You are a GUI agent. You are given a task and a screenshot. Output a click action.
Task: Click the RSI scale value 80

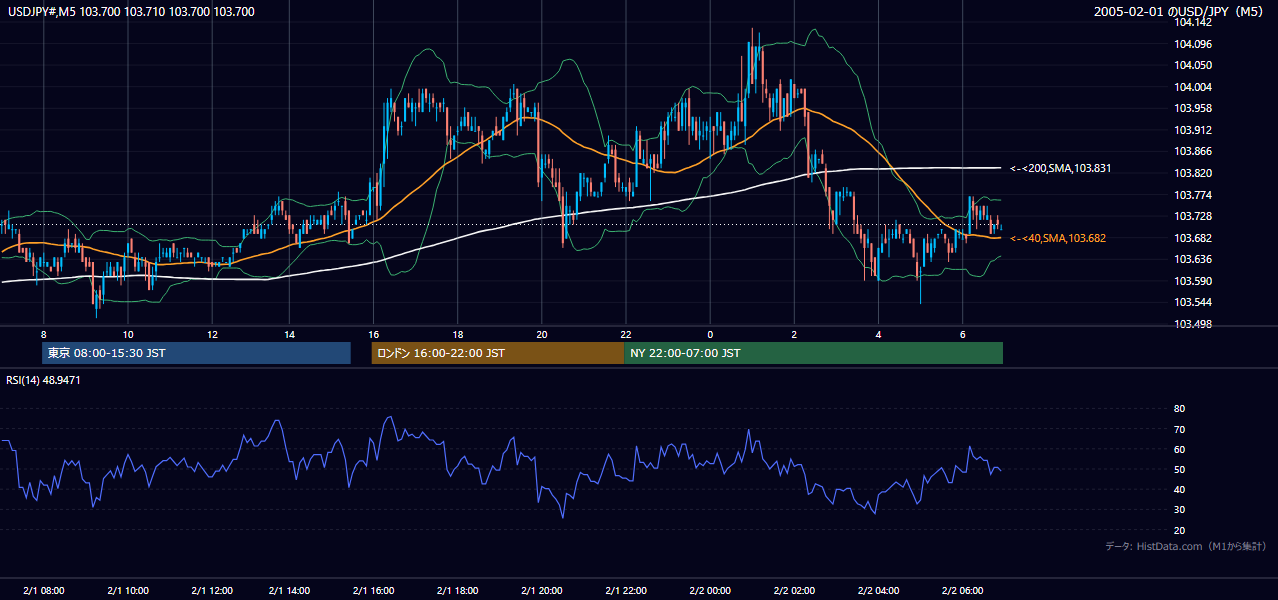click(1179, 409)
